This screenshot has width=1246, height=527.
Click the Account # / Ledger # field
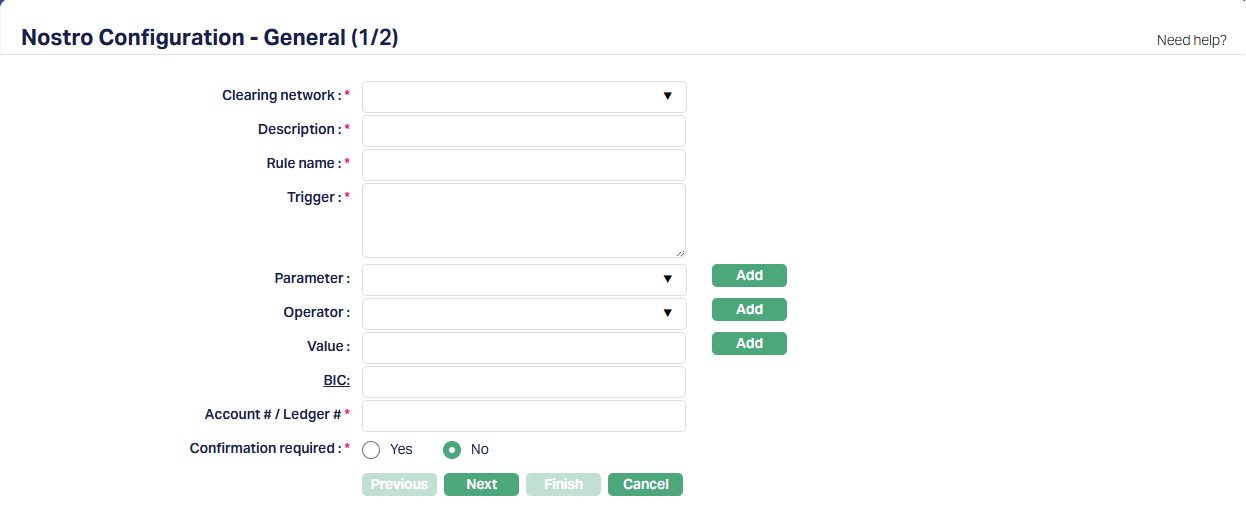tap(524, 415)
